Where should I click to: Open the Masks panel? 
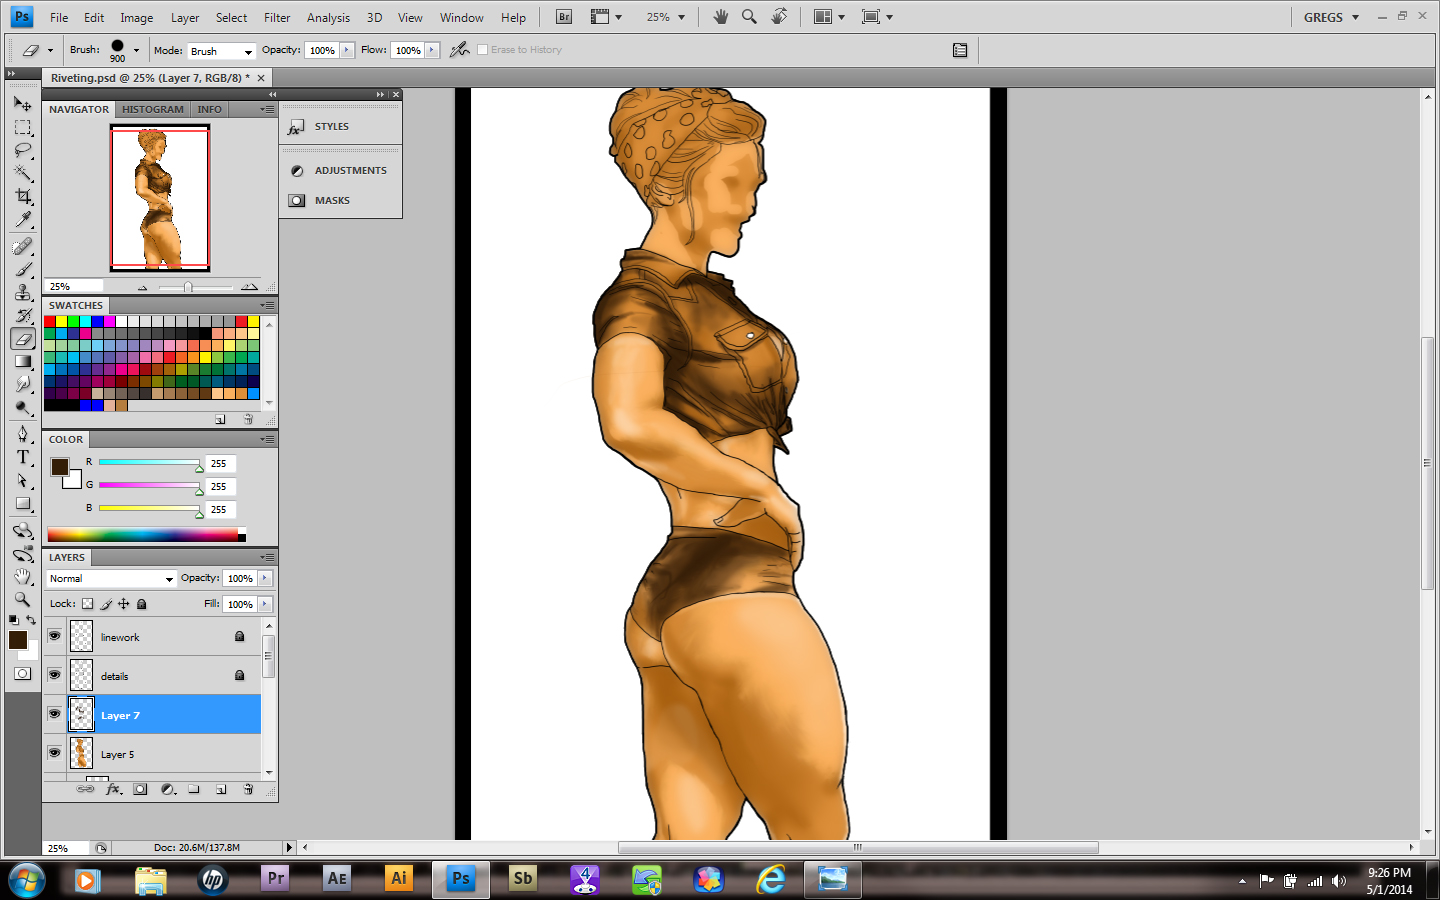click(331, 201)
